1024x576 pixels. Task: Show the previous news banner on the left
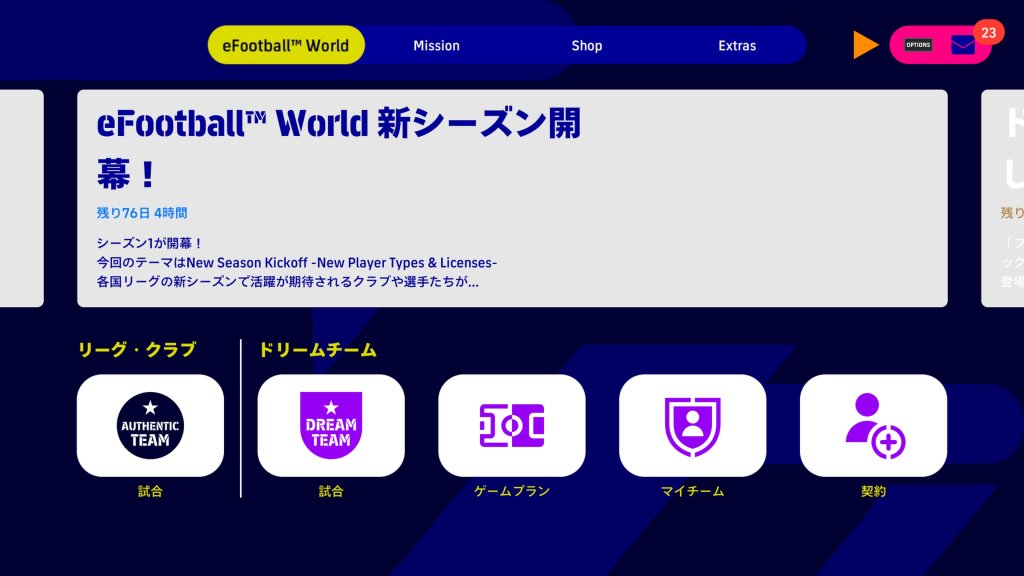(x=22, y=199)
